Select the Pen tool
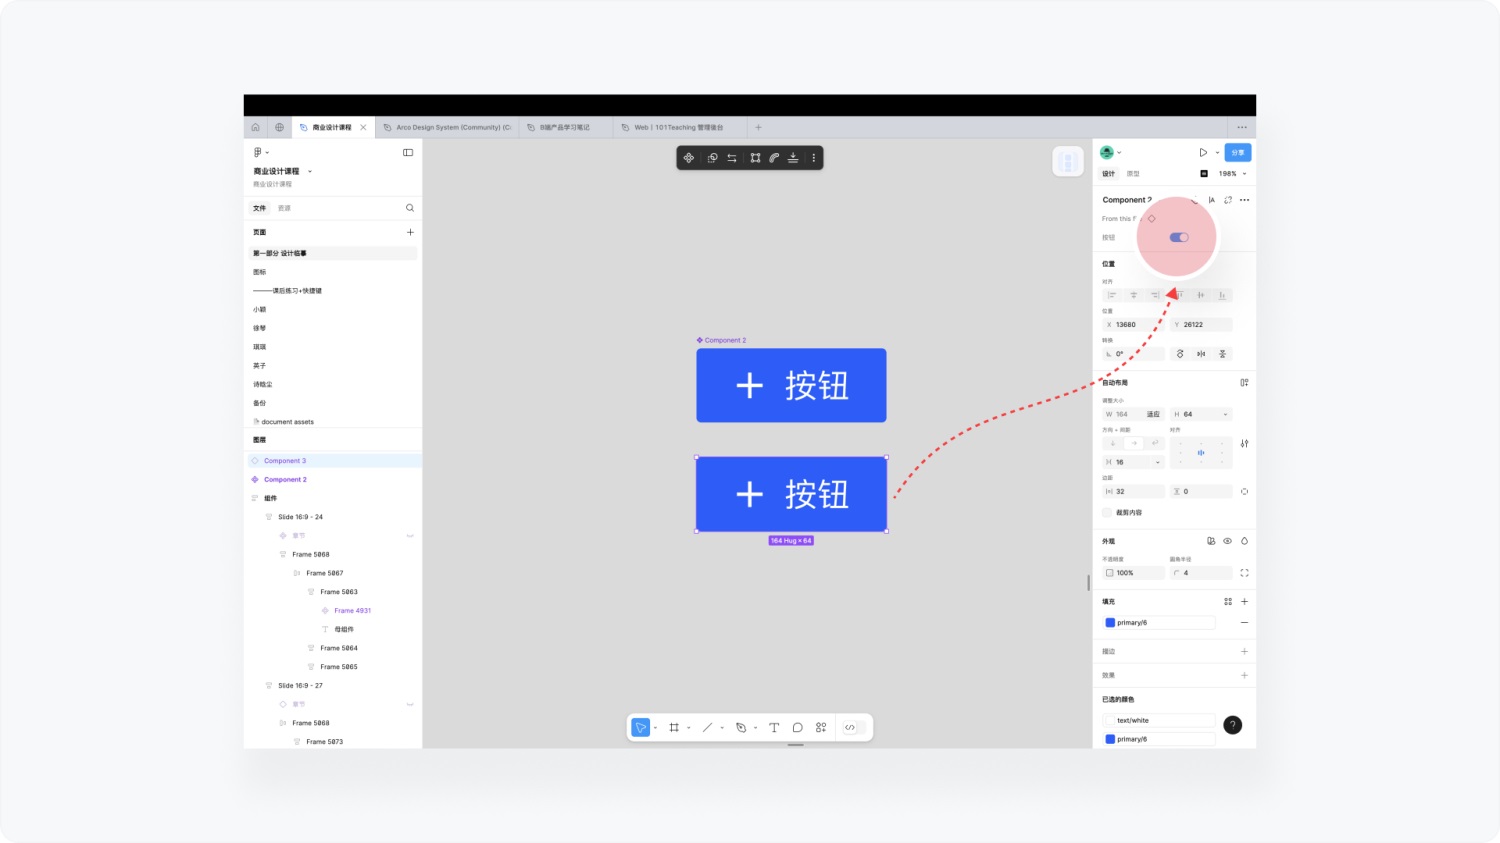Screen dimensions: 1500x843 pyautogui.click(x=742, y=727)
